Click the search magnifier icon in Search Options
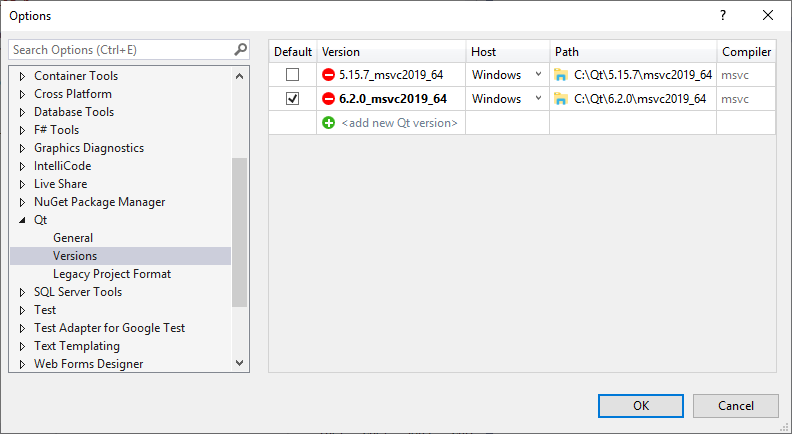This screenshot has width=792, height=434. pos(240,49)
